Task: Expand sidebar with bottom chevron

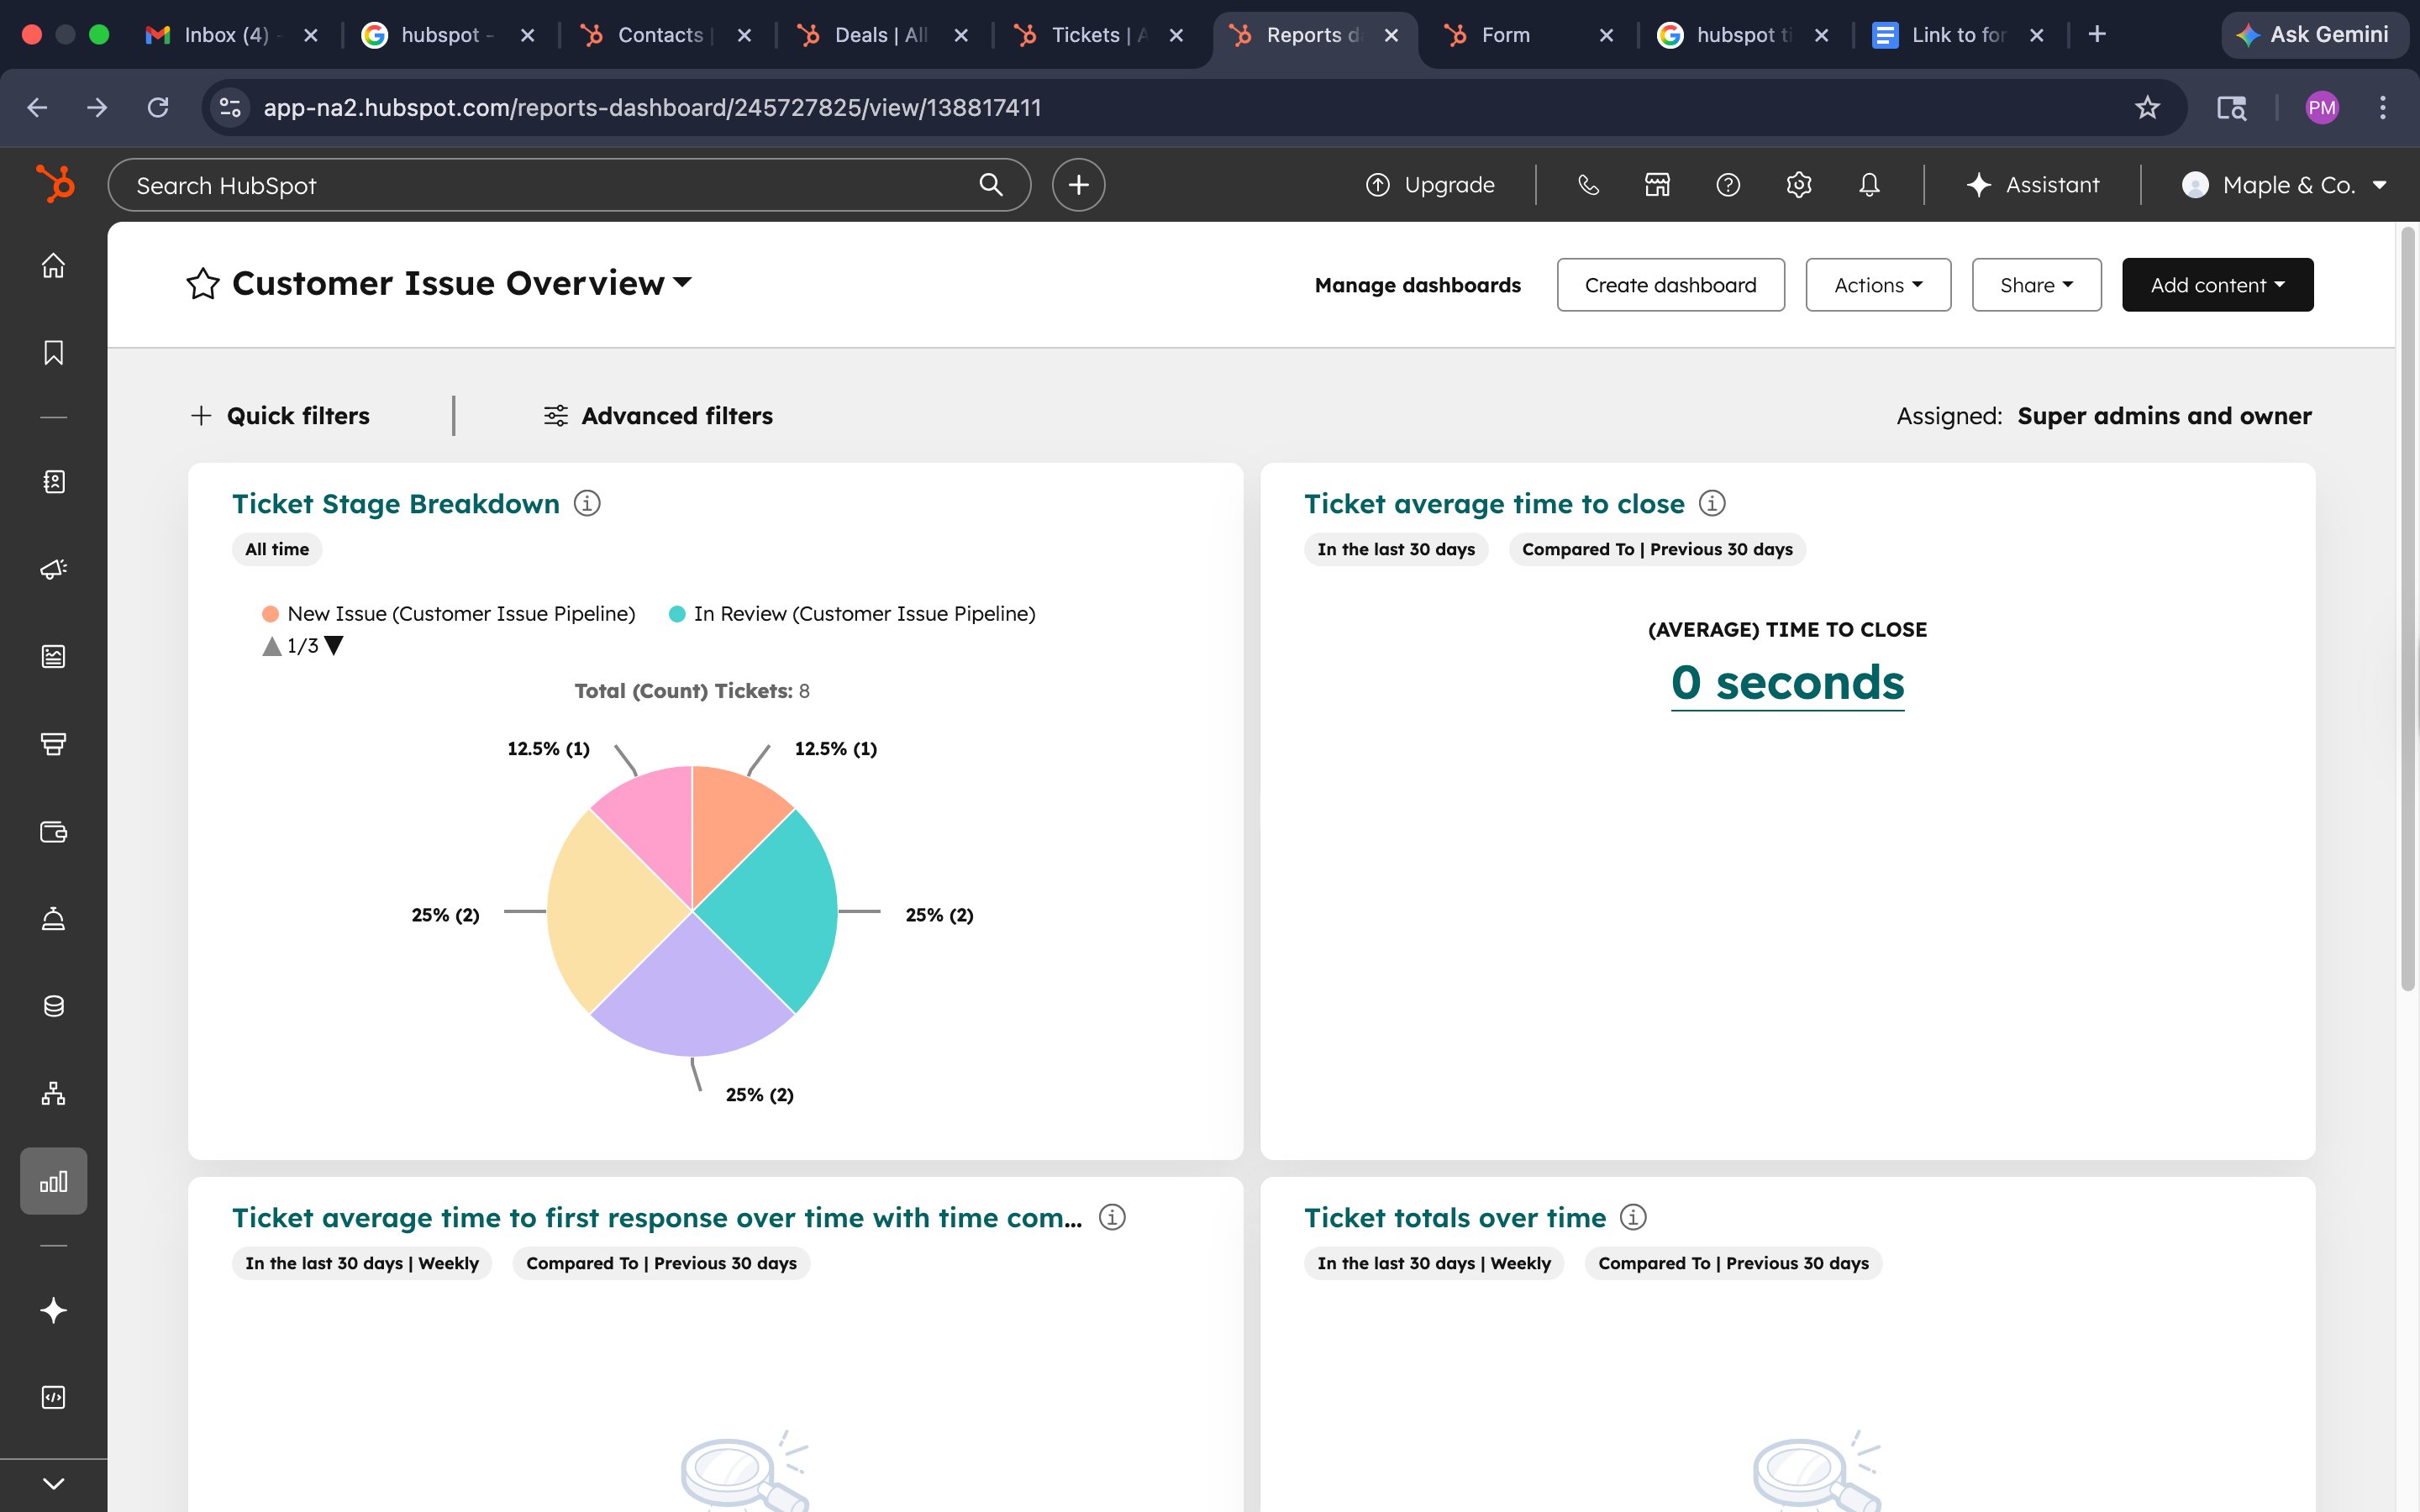Action: click(x=53, y=1484)
